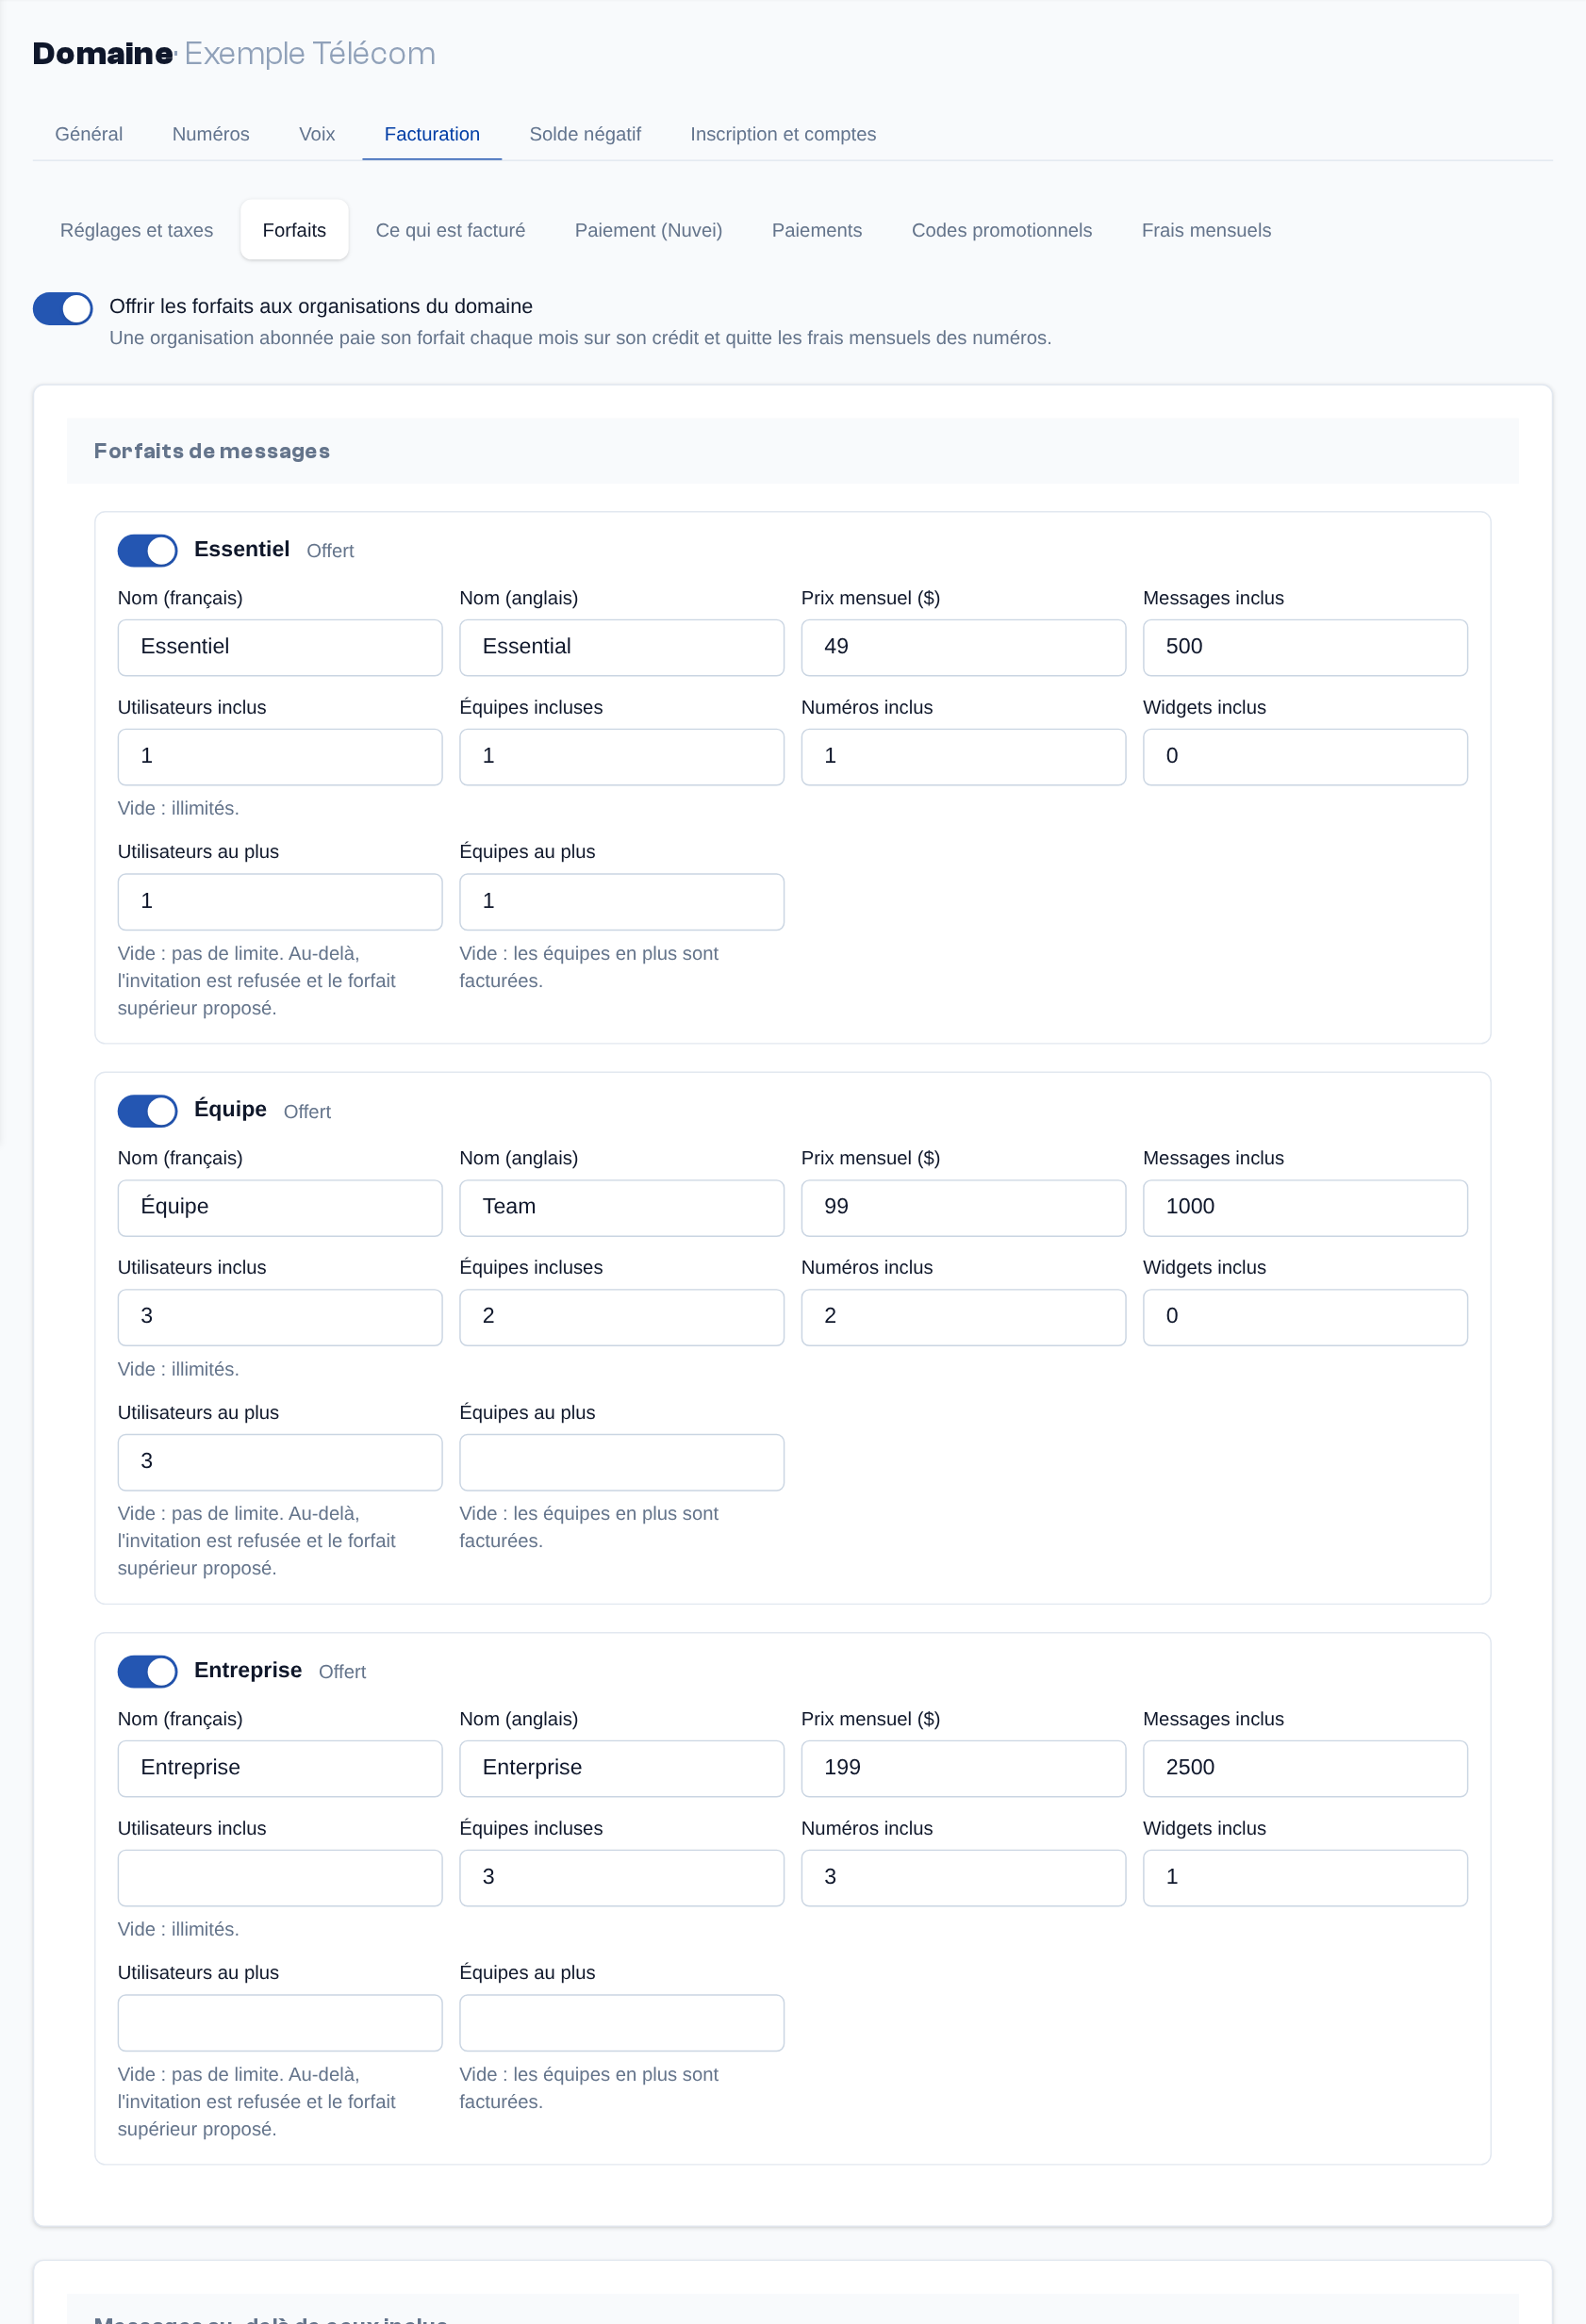The width and height of the screenshot is (1586, 2324).
Task: Click the Nom (anglais) field containing Team
Action: [x=622, y=1207]
